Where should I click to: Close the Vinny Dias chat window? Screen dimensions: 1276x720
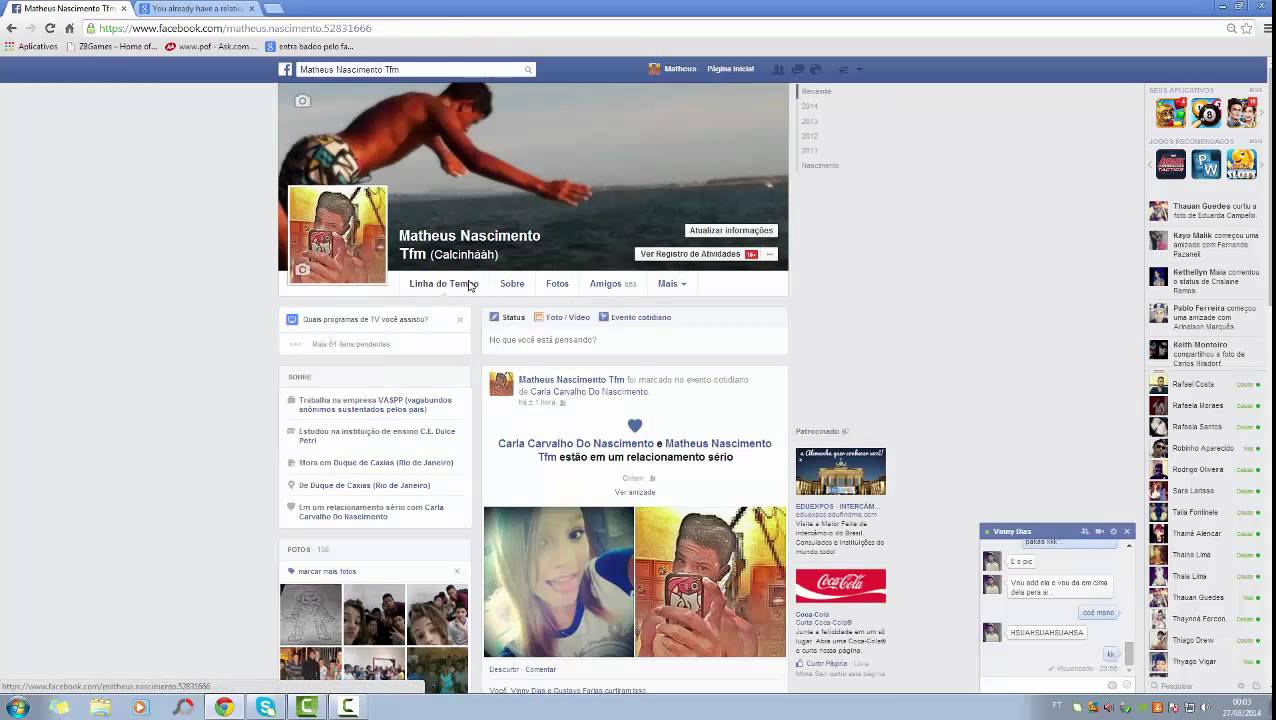(1127, 532)
